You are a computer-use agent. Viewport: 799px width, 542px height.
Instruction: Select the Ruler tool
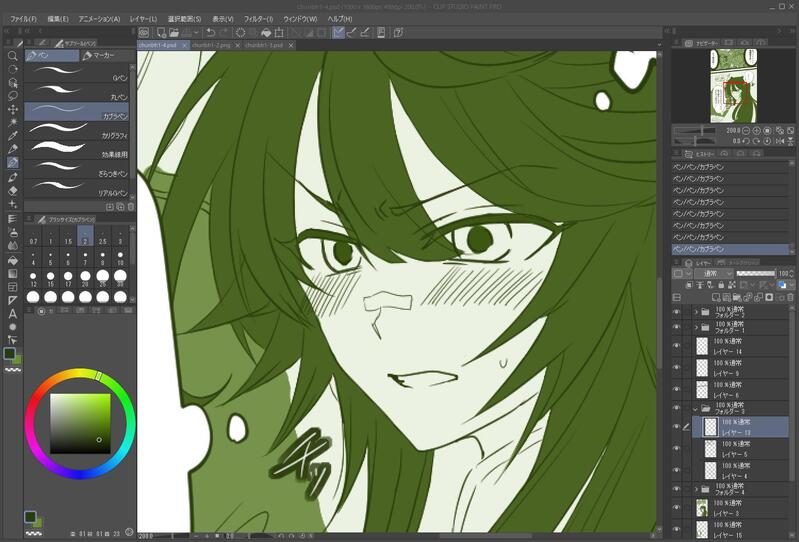tap(13, 300)
